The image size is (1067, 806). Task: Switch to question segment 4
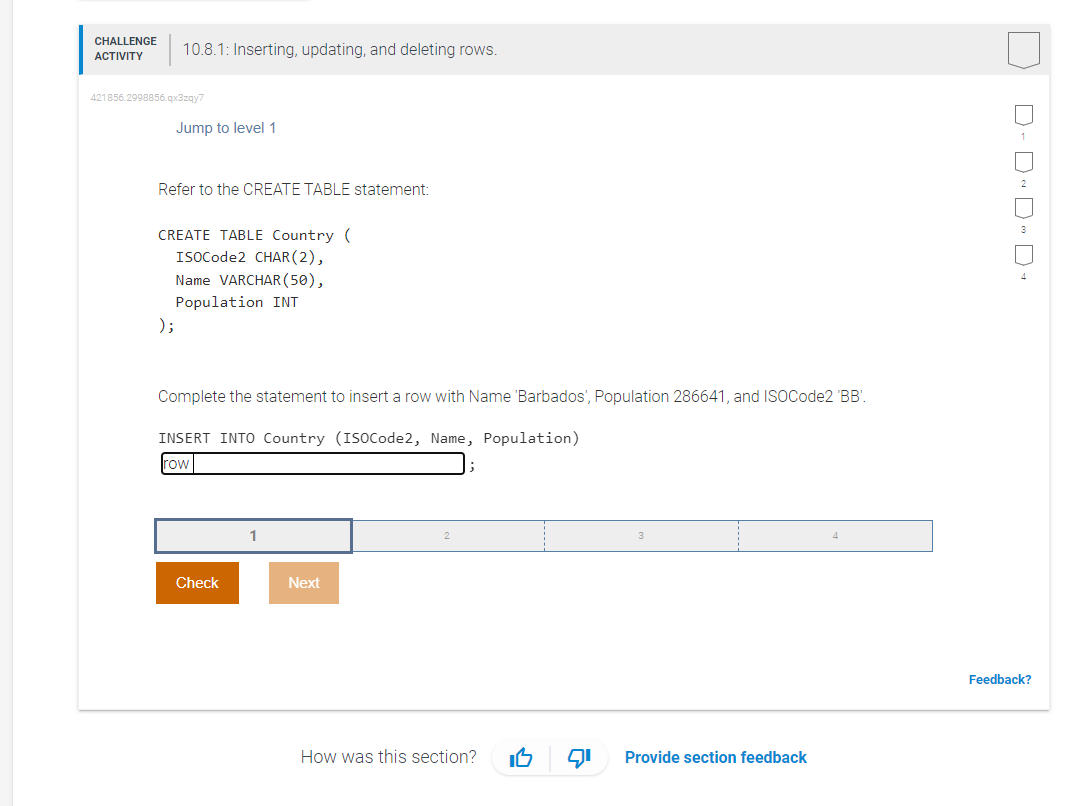coord(835,535)
